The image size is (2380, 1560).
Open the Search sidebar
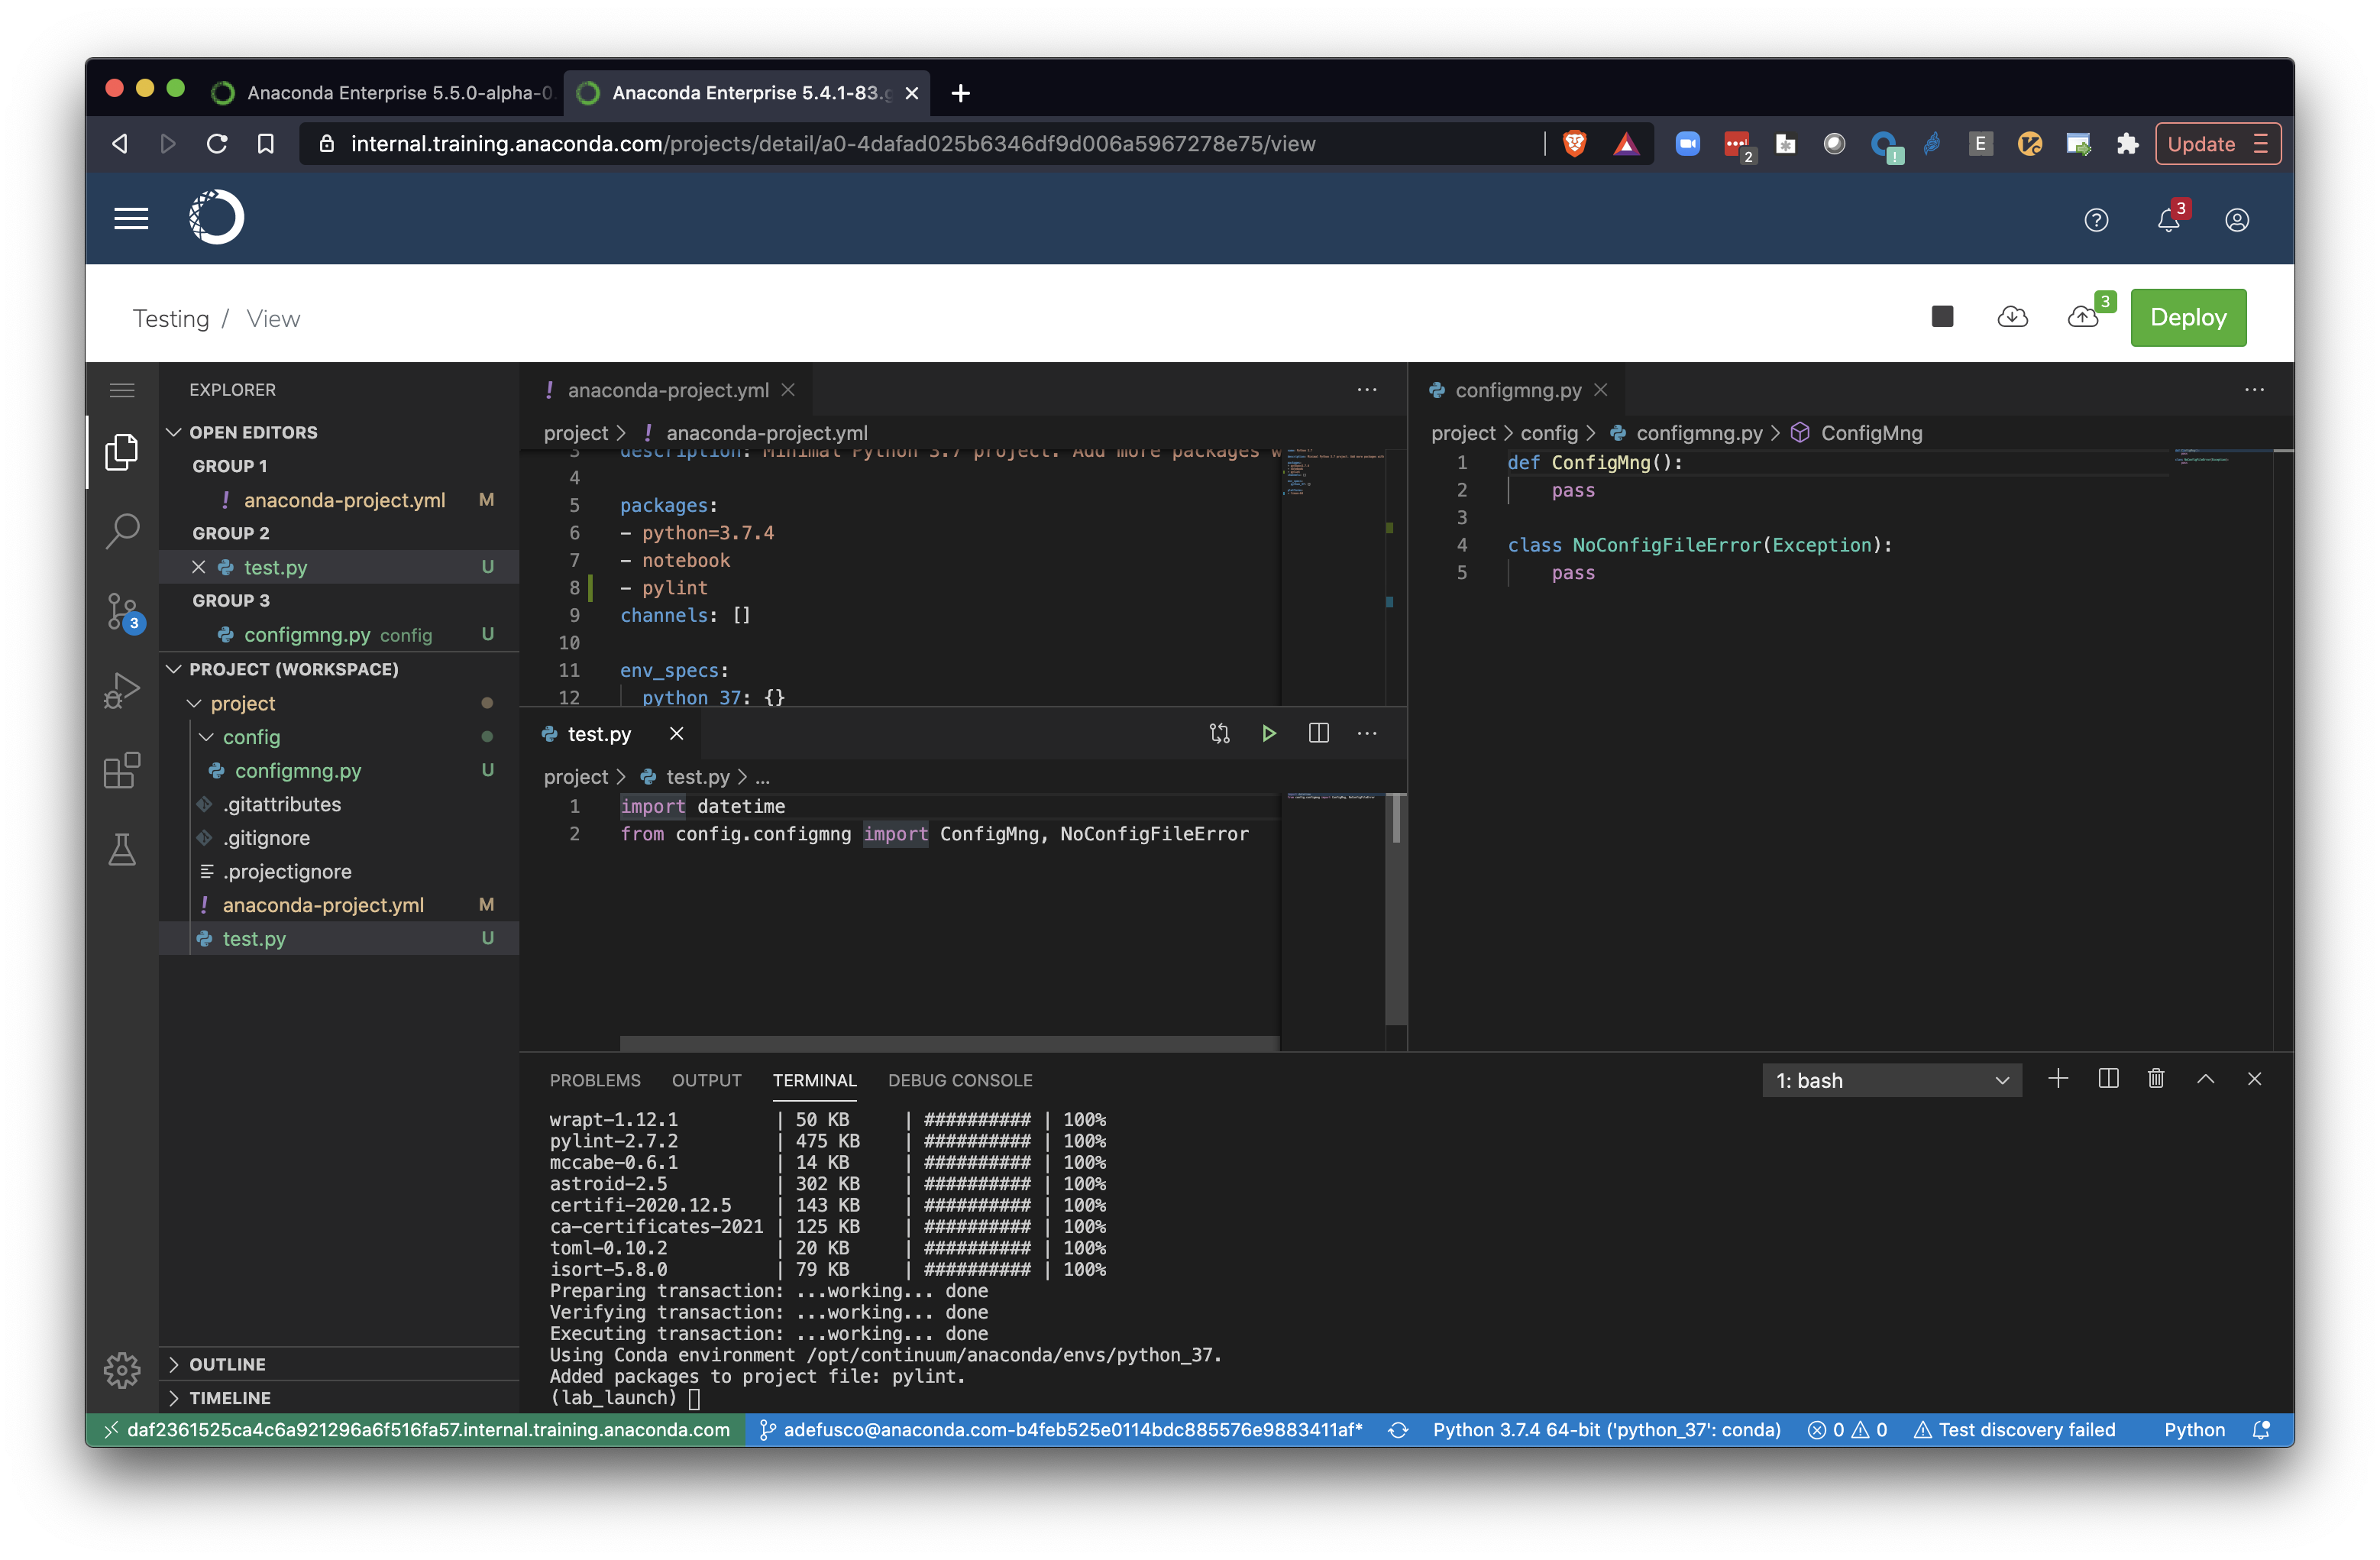[x=122, y=530]
